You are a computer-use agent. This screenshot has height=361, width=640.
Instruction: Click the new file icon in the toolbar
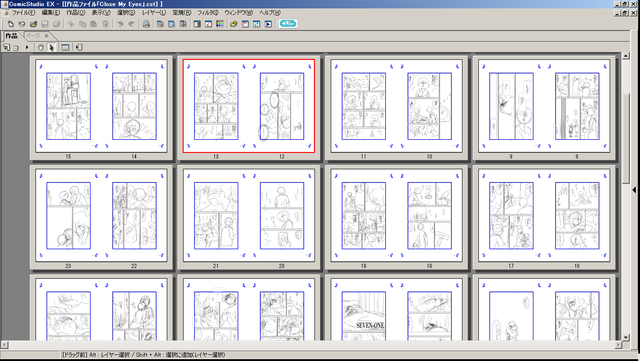[x=11, y=24]
